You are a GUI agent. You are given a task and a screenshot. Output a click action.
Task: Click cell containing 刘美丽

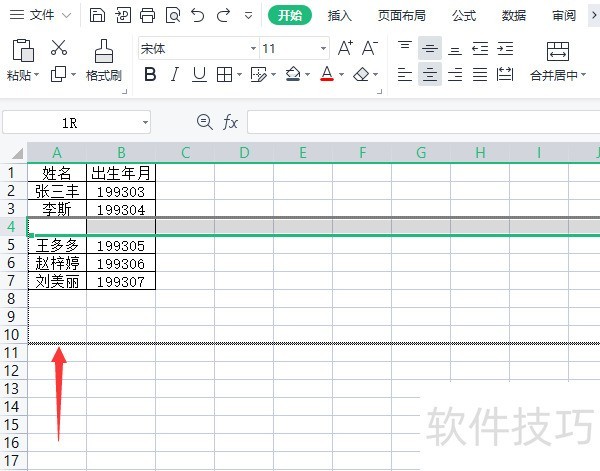57,281
